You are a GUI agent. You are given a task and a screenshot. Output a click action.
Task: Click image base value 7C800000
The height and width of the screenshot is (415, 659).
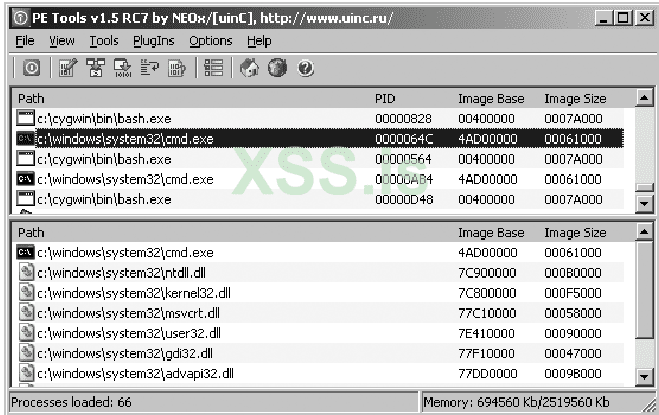coord(487,293)
